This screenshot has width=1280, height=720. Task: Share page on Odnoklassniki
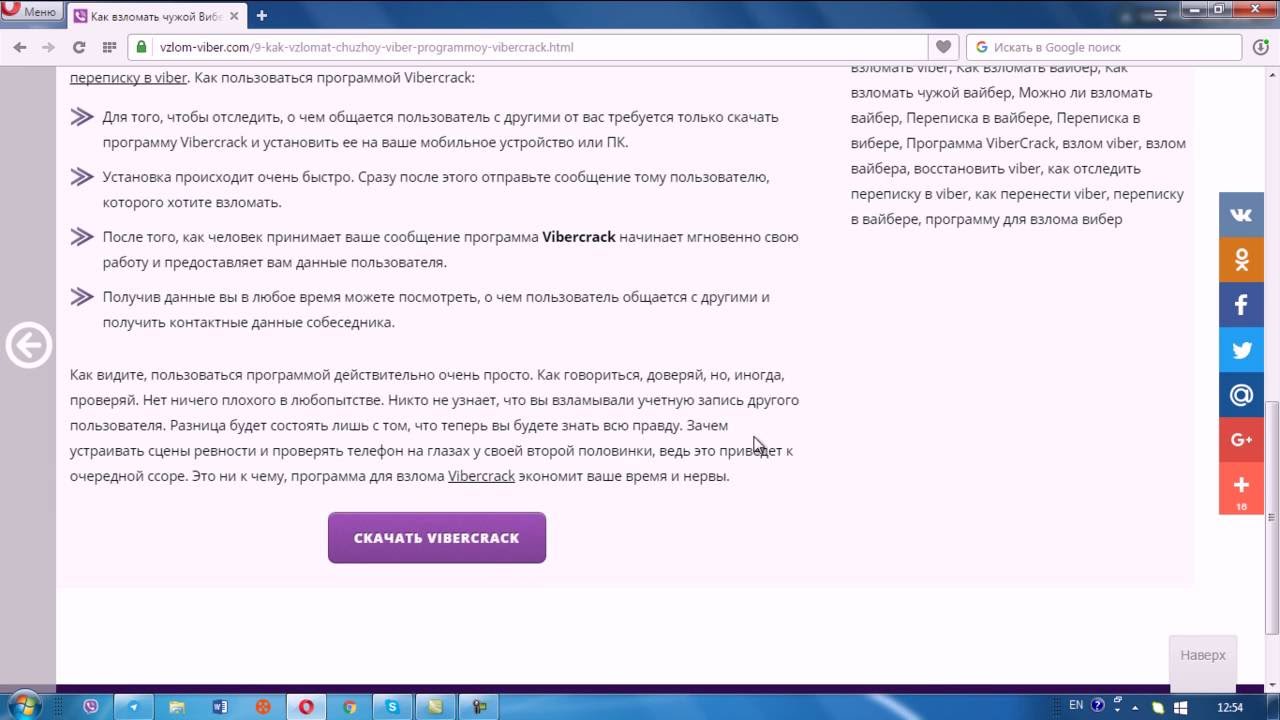(x=1241, y=260)
